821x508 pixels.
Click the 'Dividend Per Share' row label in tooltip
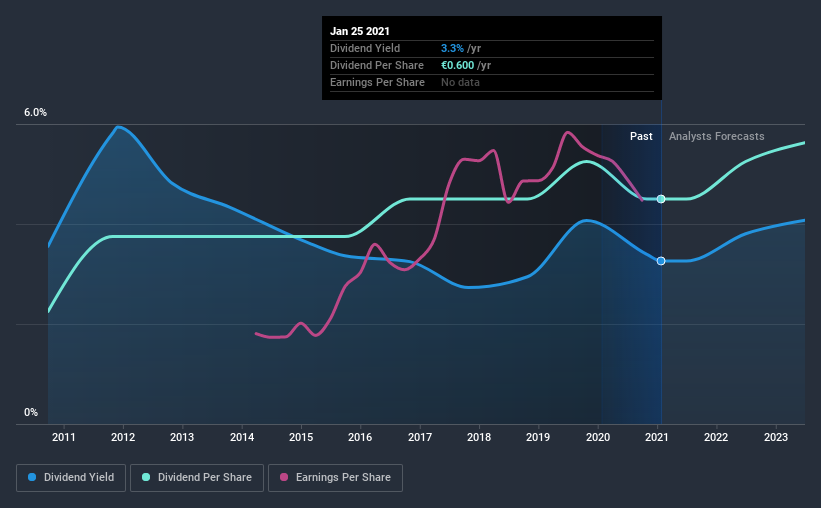(376, 65)
